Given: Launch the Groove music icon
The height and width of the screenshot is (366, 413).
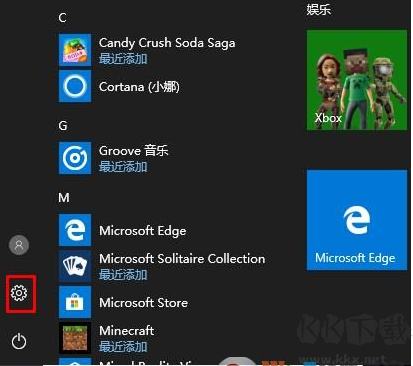Looking at the screenshot, I should pos(75,158).
